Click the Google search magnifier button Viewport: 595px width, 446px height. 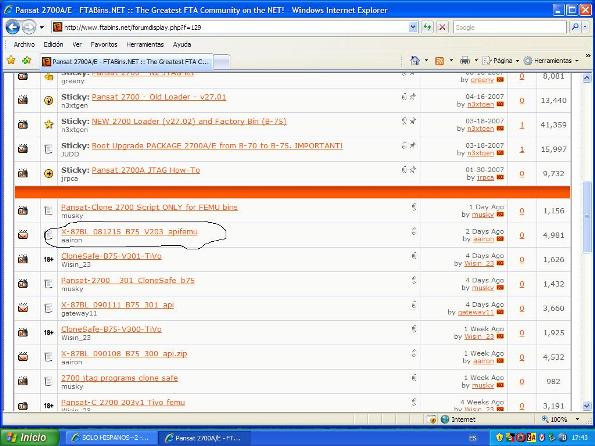(575, 27)
